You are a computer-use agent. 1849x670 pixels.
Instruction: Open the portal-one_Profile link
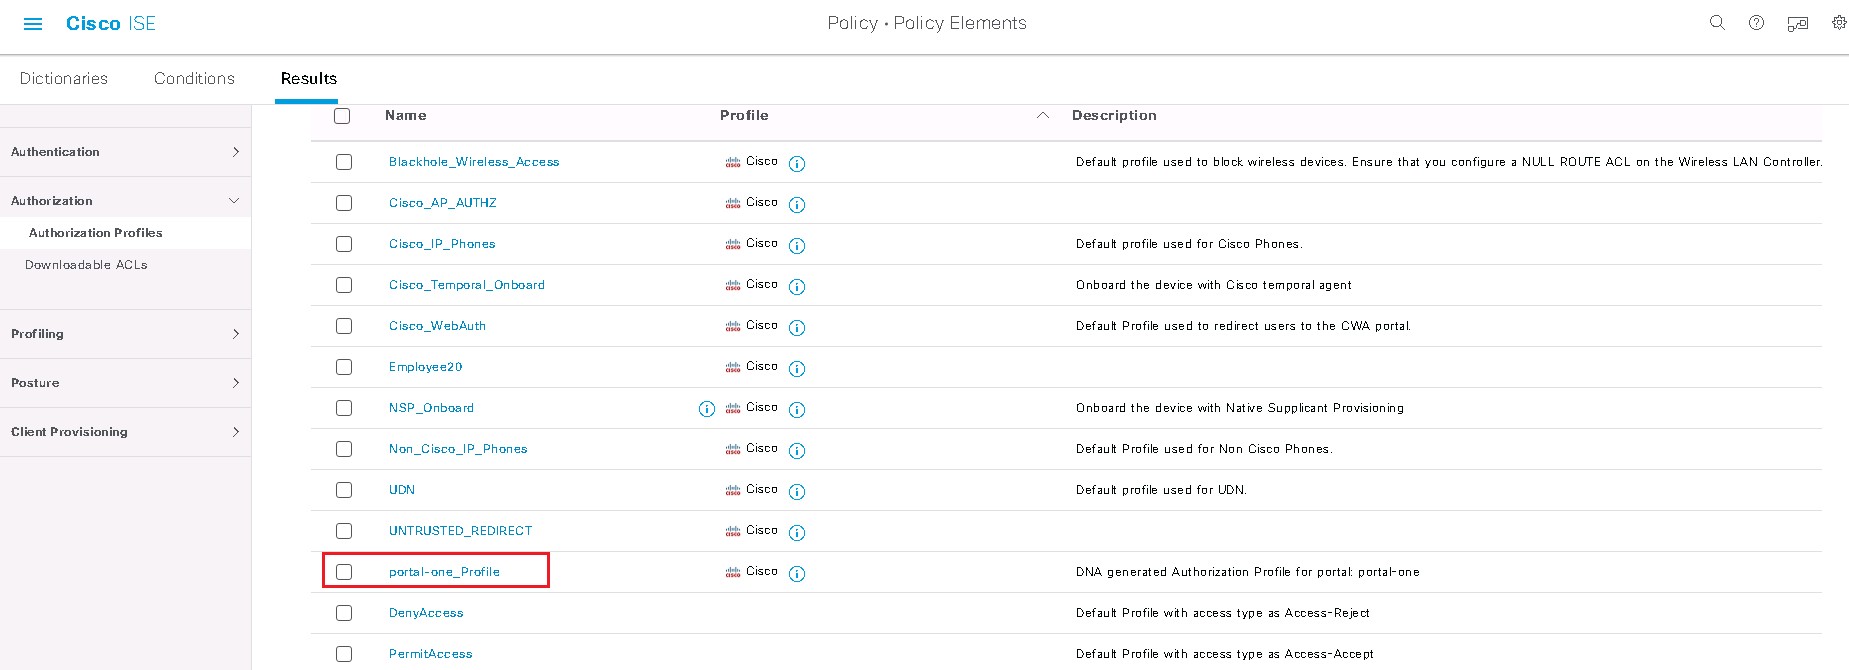coord(444,572)
